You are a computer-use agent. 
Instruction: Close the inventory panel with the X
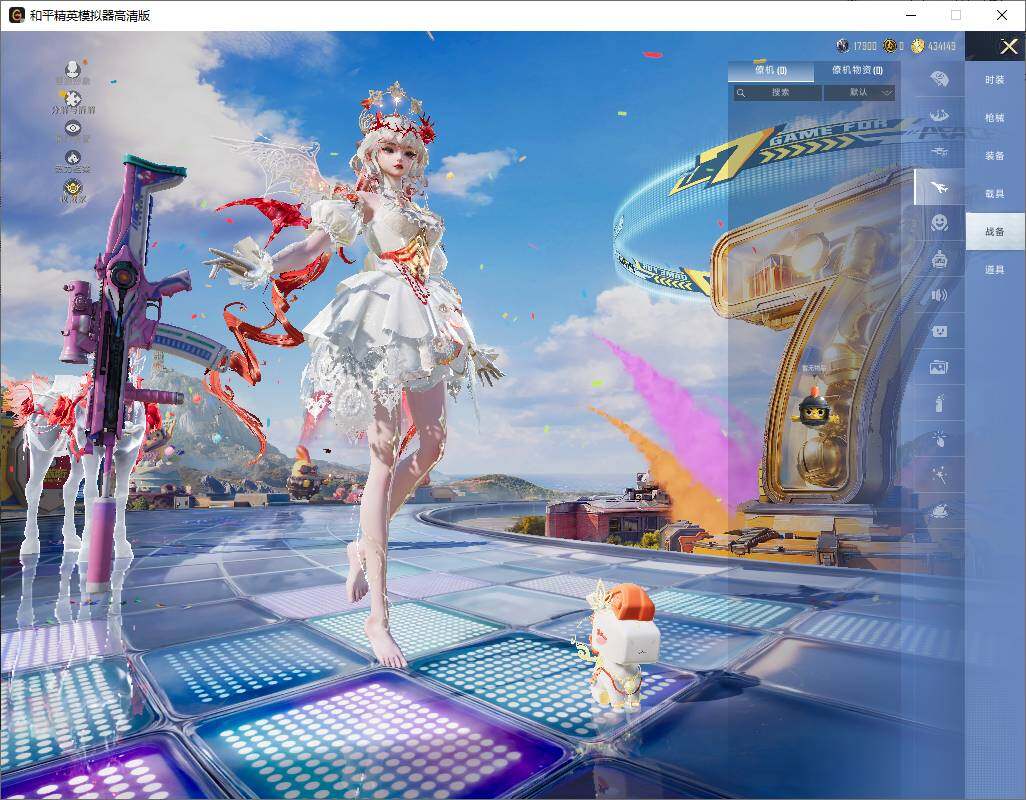[1008, 46]
